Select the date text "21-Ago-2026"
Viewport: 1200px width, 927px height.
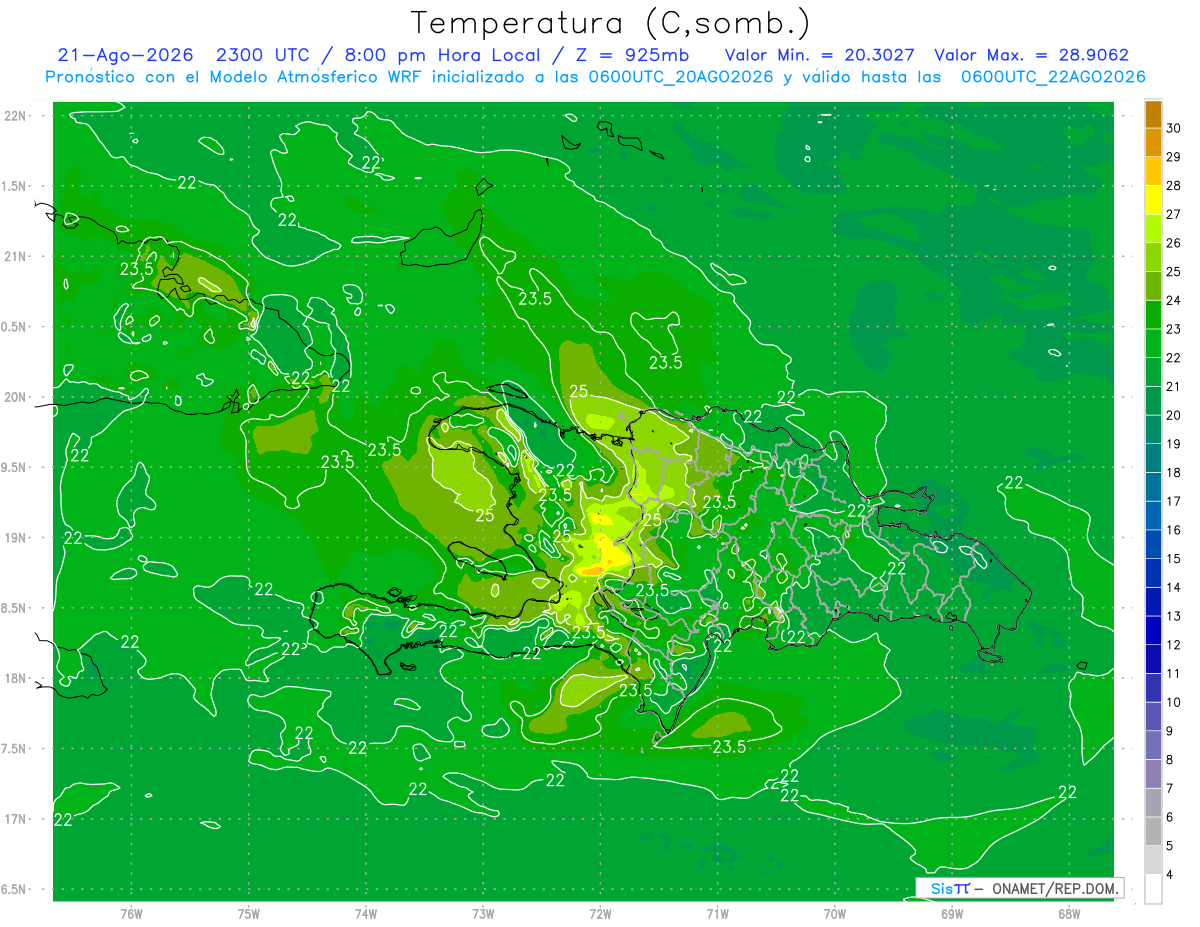tap(125, 55)
